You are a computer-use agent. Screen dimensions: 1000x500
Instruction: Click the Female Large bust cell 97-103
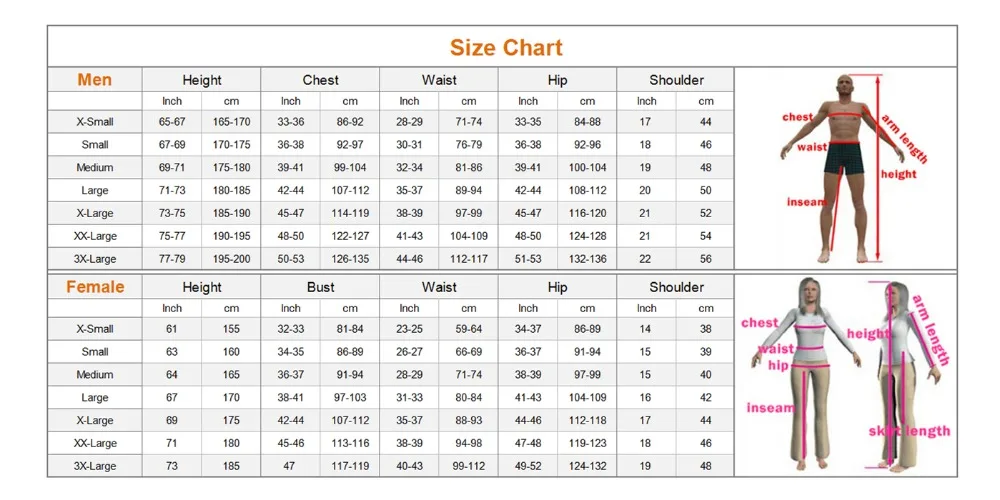350,398
